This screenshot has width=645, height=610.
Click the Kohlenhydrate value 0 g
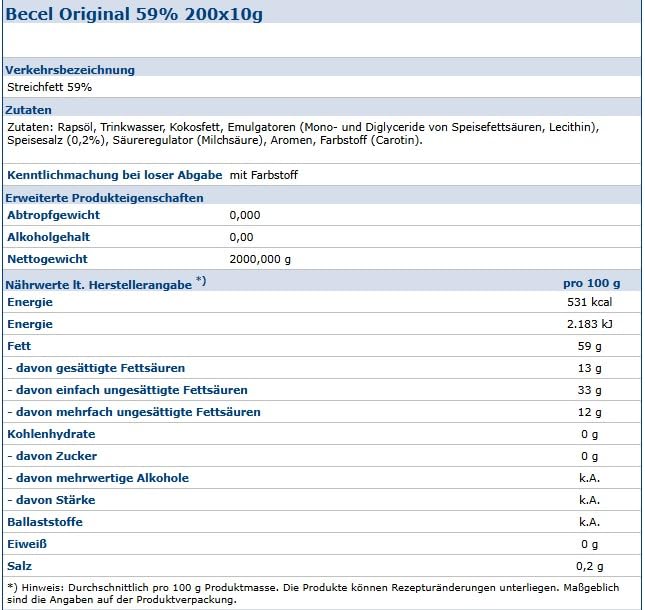click(x=589, y=434)
